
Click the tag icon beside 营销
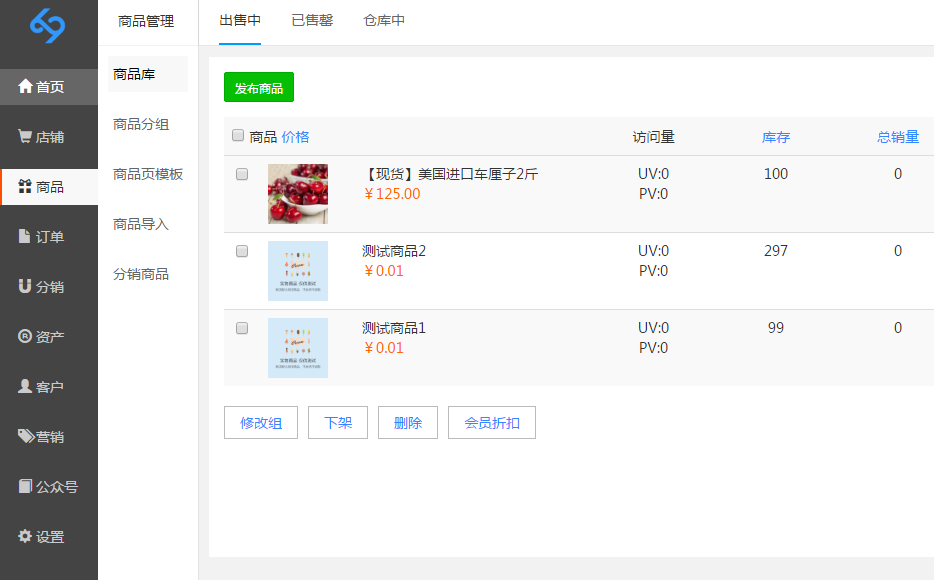[25, 437]
